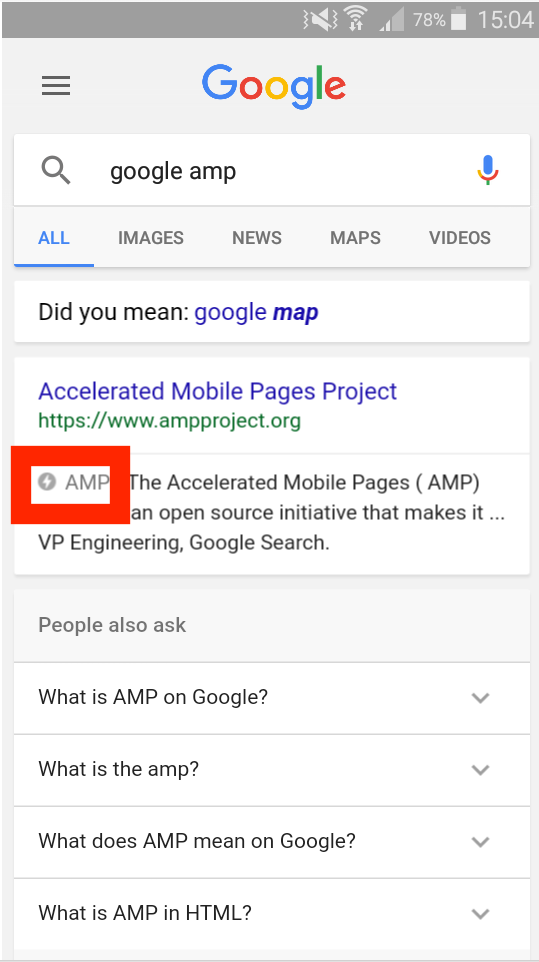Tap the muted sound status icon
This screenshot has height=962, width=539.
319,20
